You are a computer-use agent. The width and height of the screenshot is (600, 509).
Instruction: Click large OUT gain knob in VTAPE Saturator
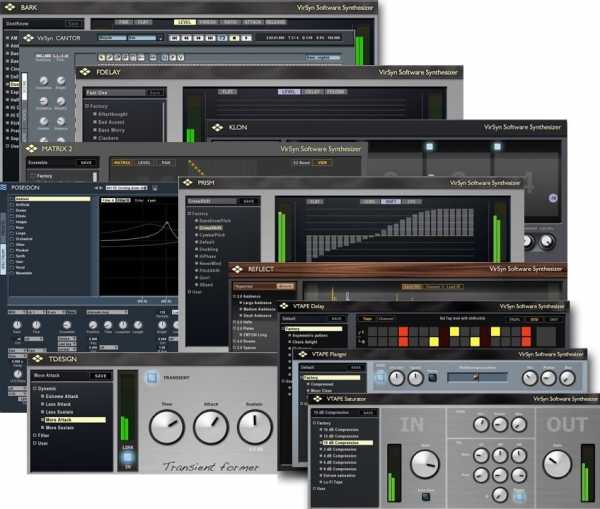pos(558,464)
